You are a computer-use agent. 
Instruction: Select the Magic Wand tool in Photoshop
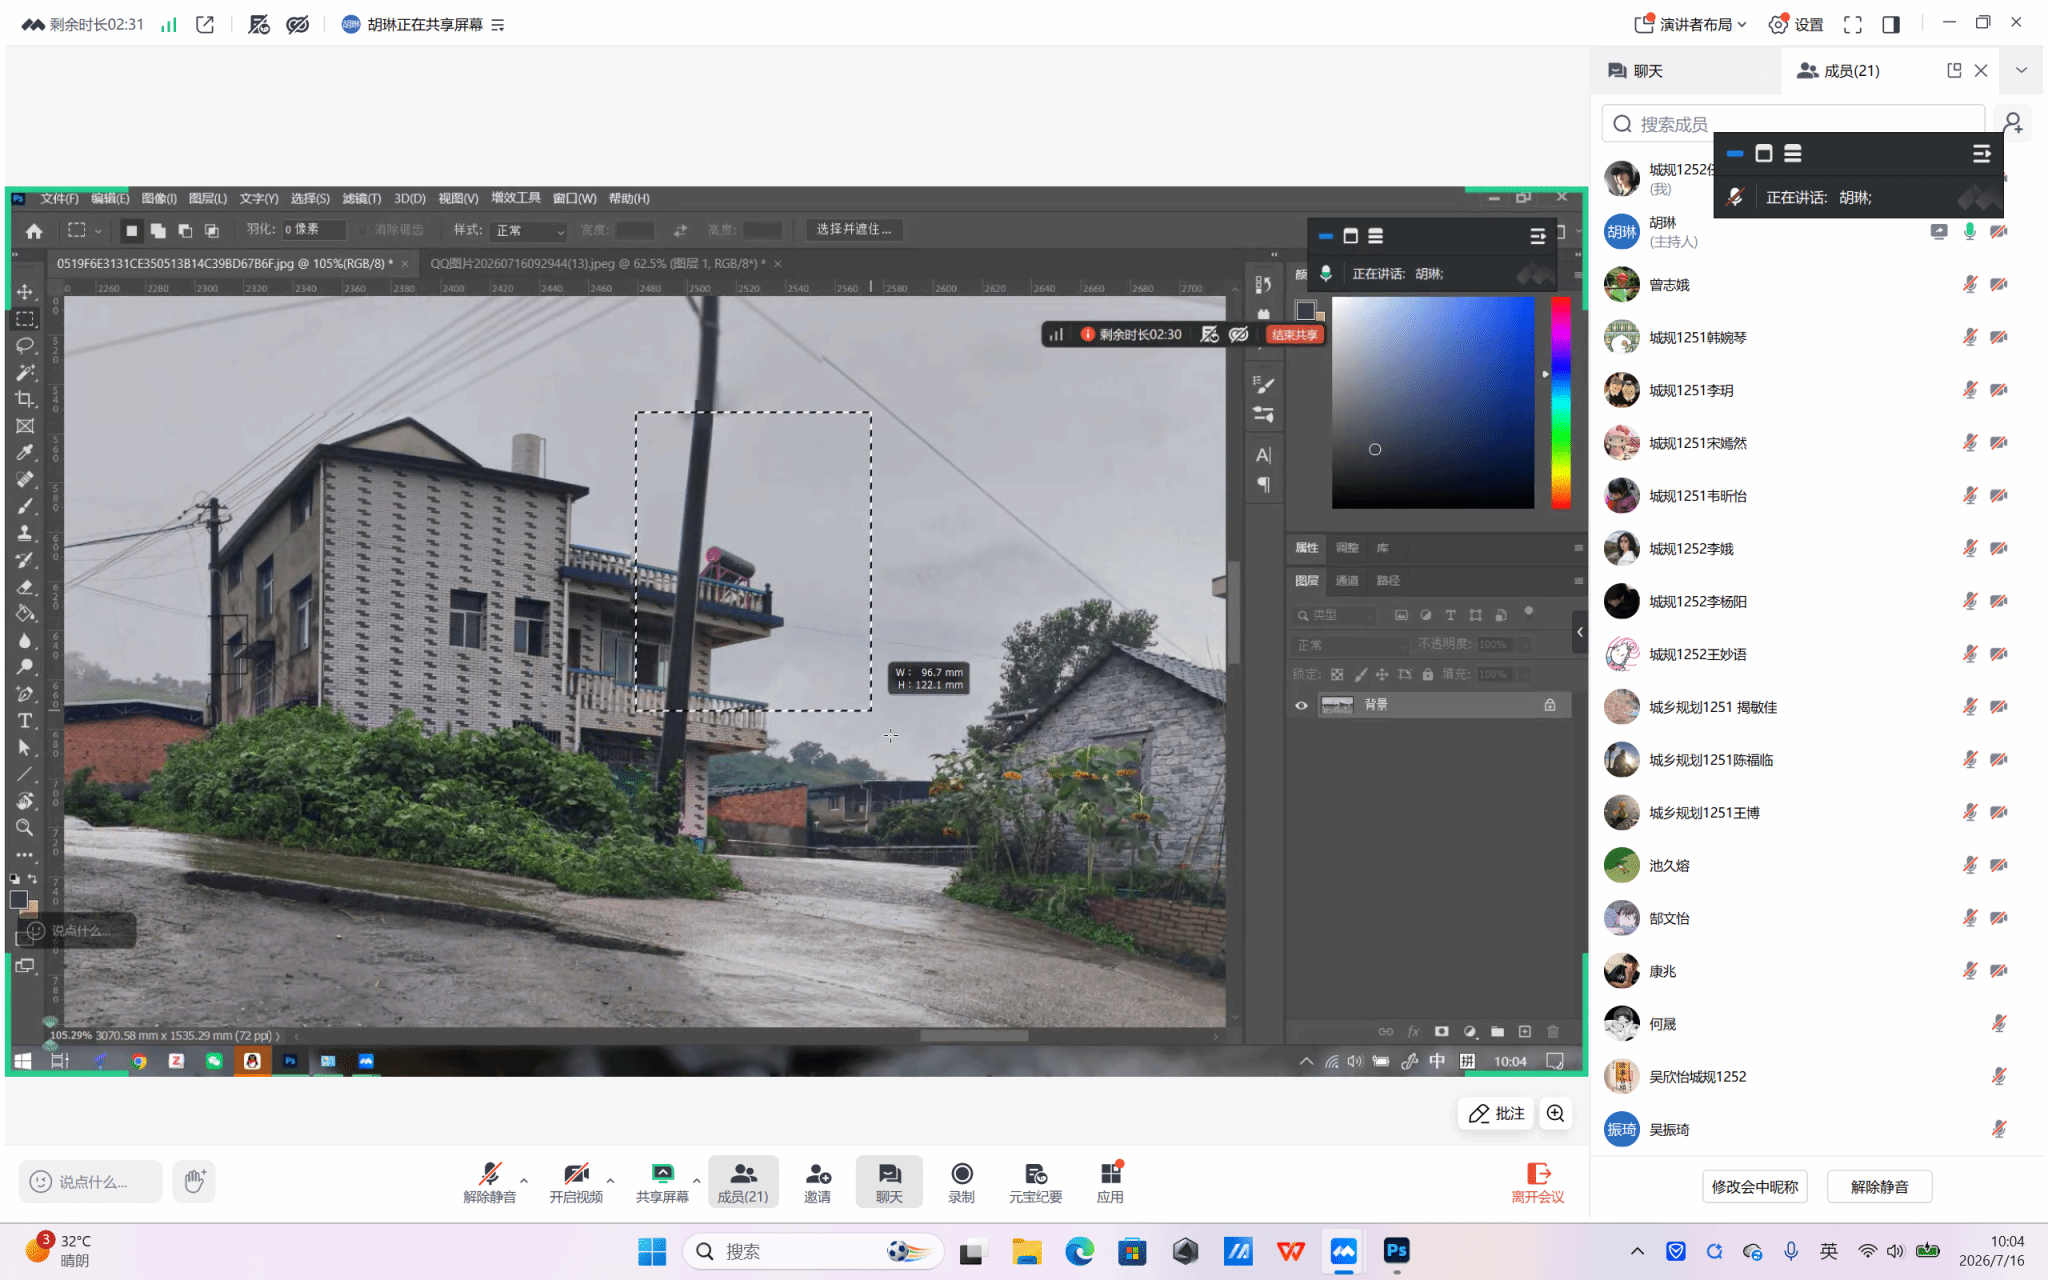(x=25, y=373)
